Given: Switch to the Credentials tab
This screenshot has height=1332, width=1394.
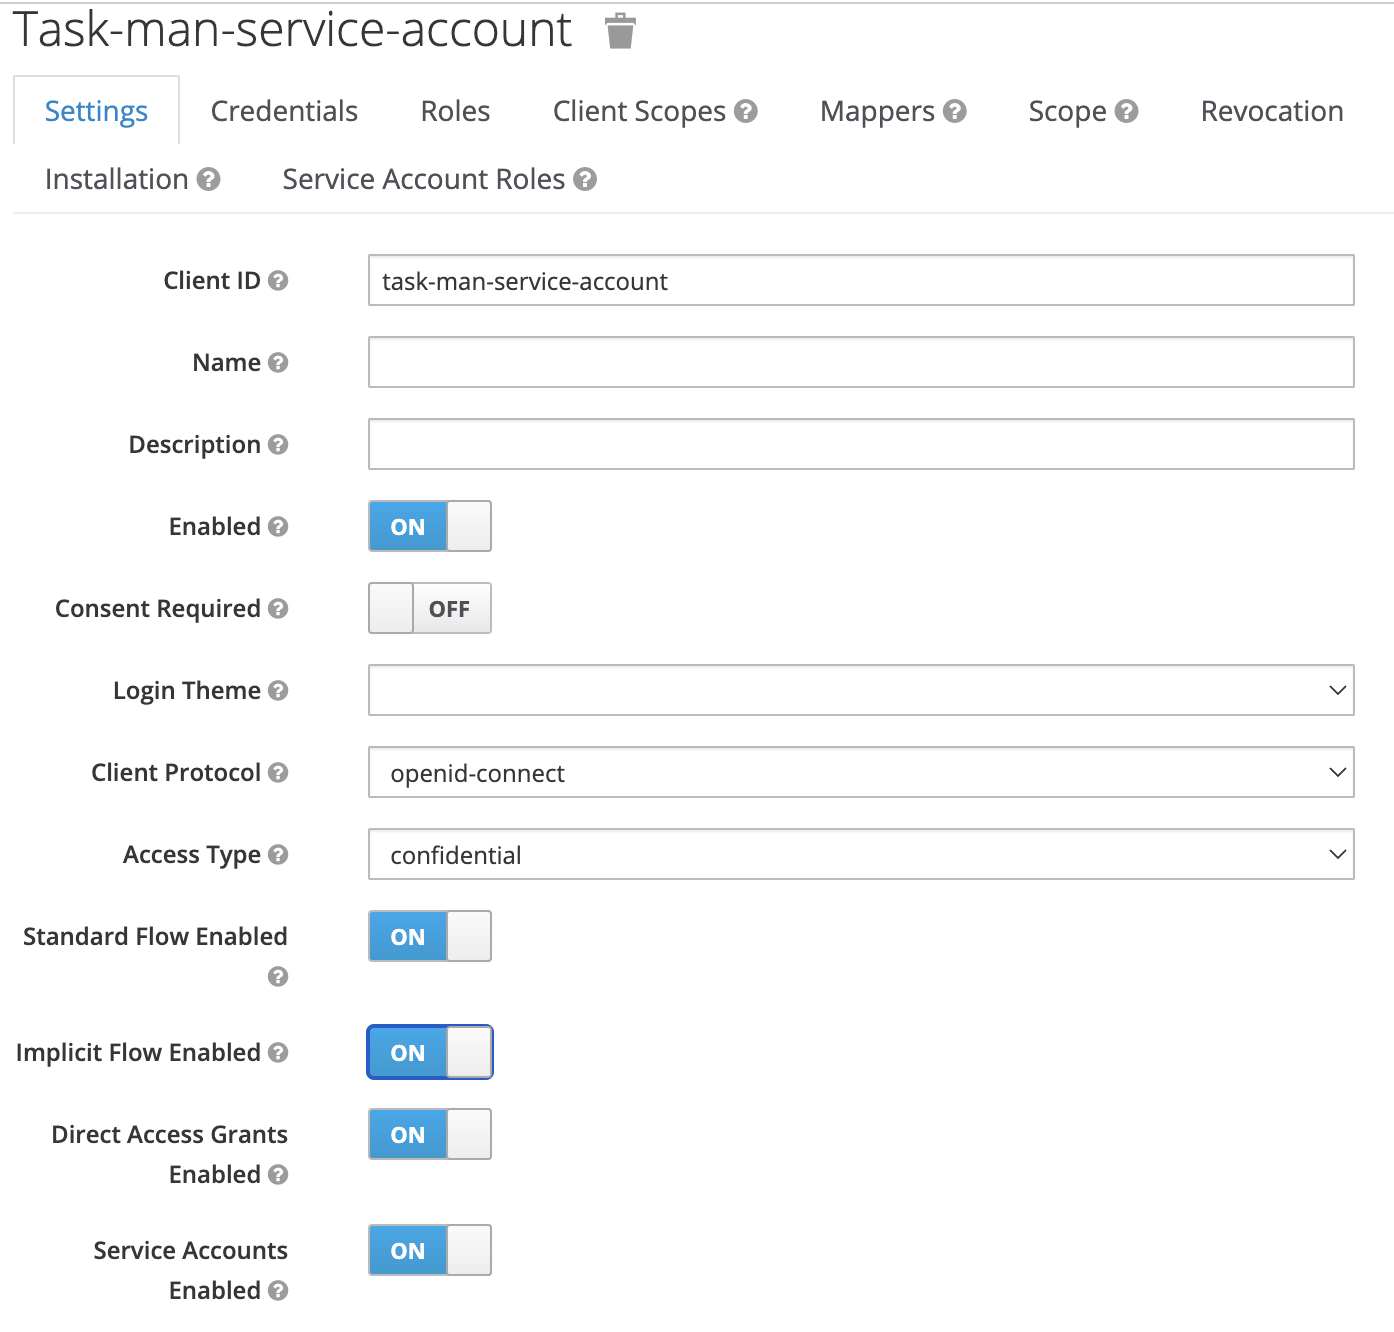Looking at the screenshot, I should (284, 111).
